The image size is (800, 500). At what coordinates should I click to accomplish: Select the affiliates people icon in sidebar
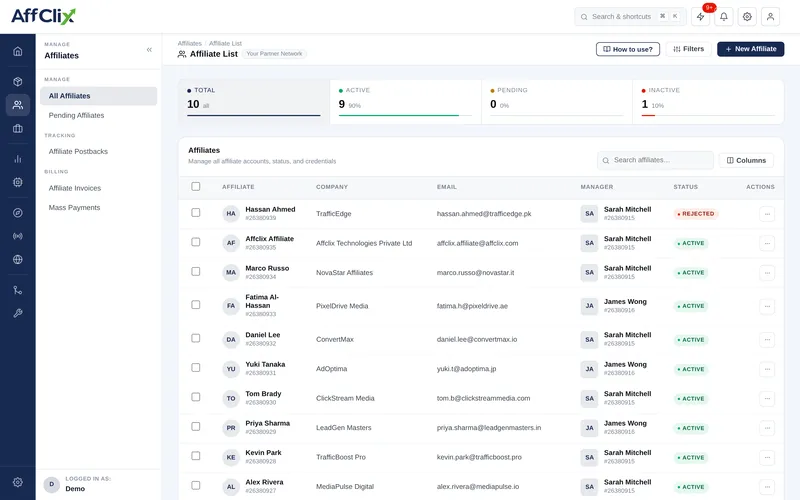point(17,105)
